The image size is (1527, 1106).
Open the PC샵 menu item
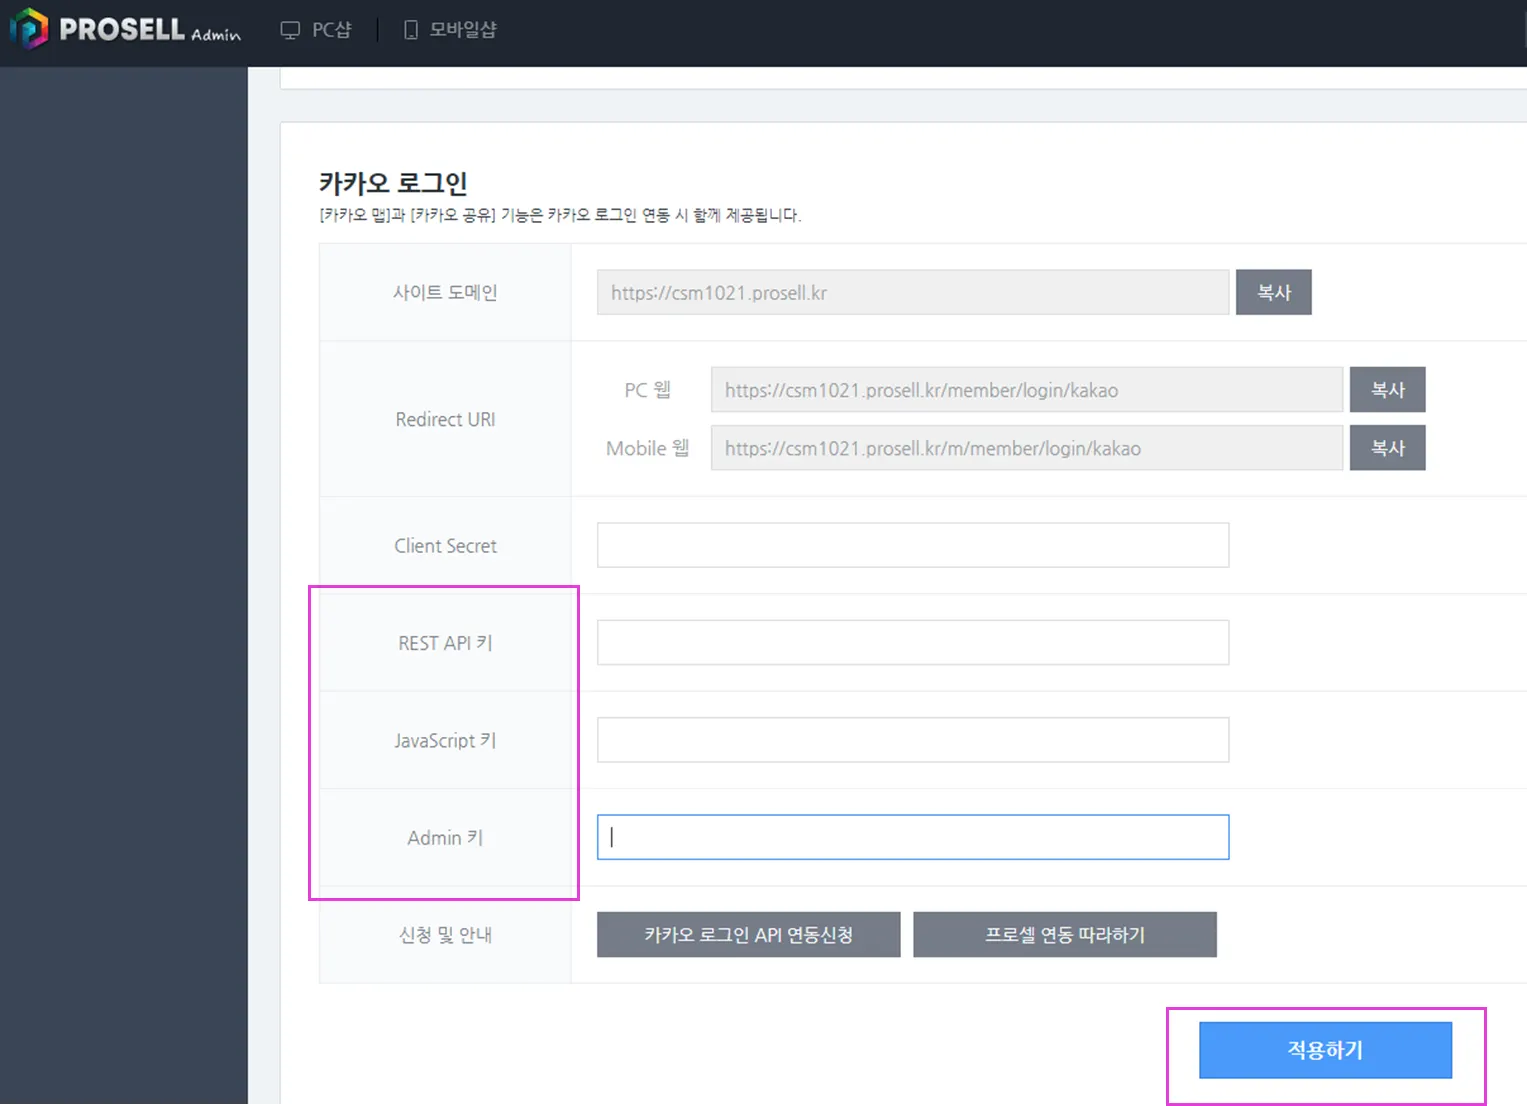click(x=316, y=30)
